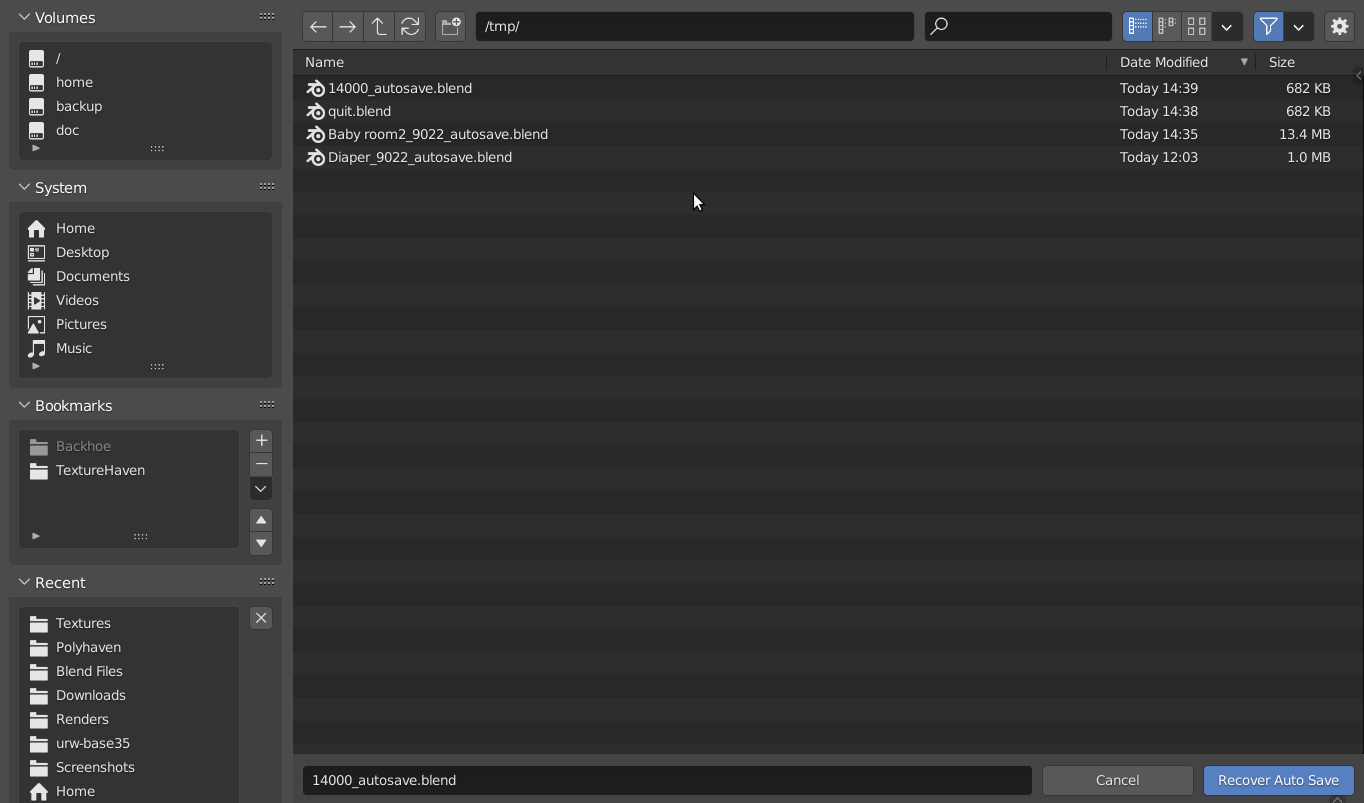Refresh the file list

(410, 27)
